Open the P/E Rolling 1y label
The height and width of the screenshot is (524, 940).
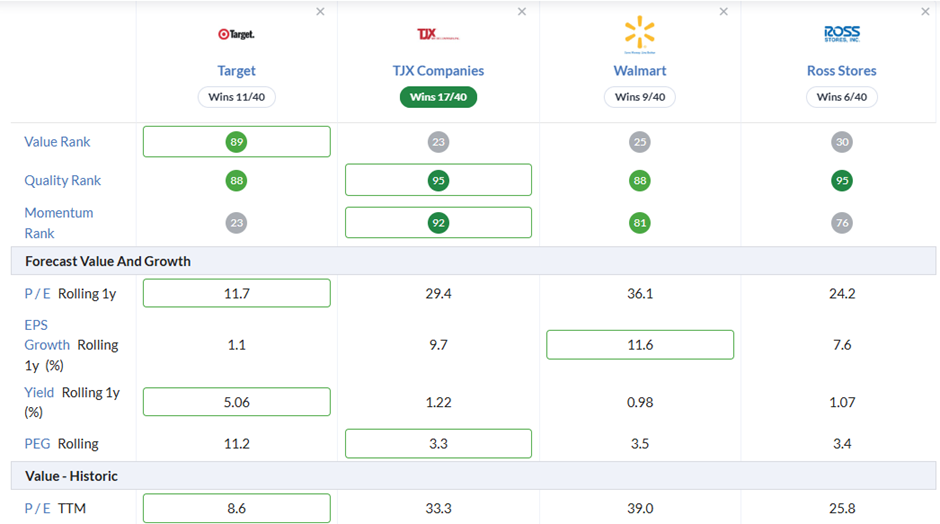(70, 294)
